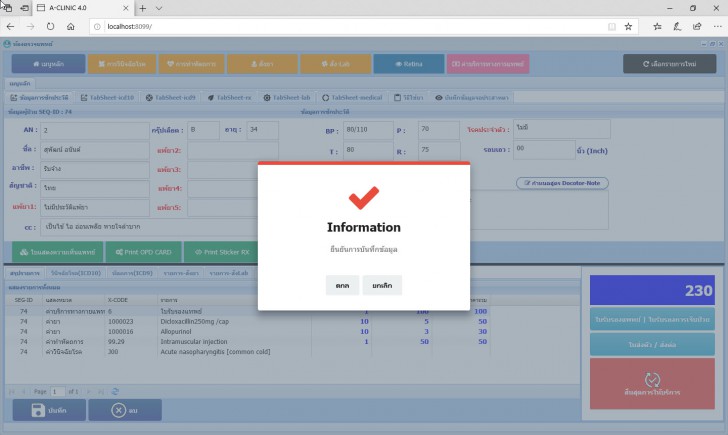The height and width of the screenshot is (435, 728).
Task: Cancel the Information dialog with ยกเลิก
Action: [x=382, y=286]
